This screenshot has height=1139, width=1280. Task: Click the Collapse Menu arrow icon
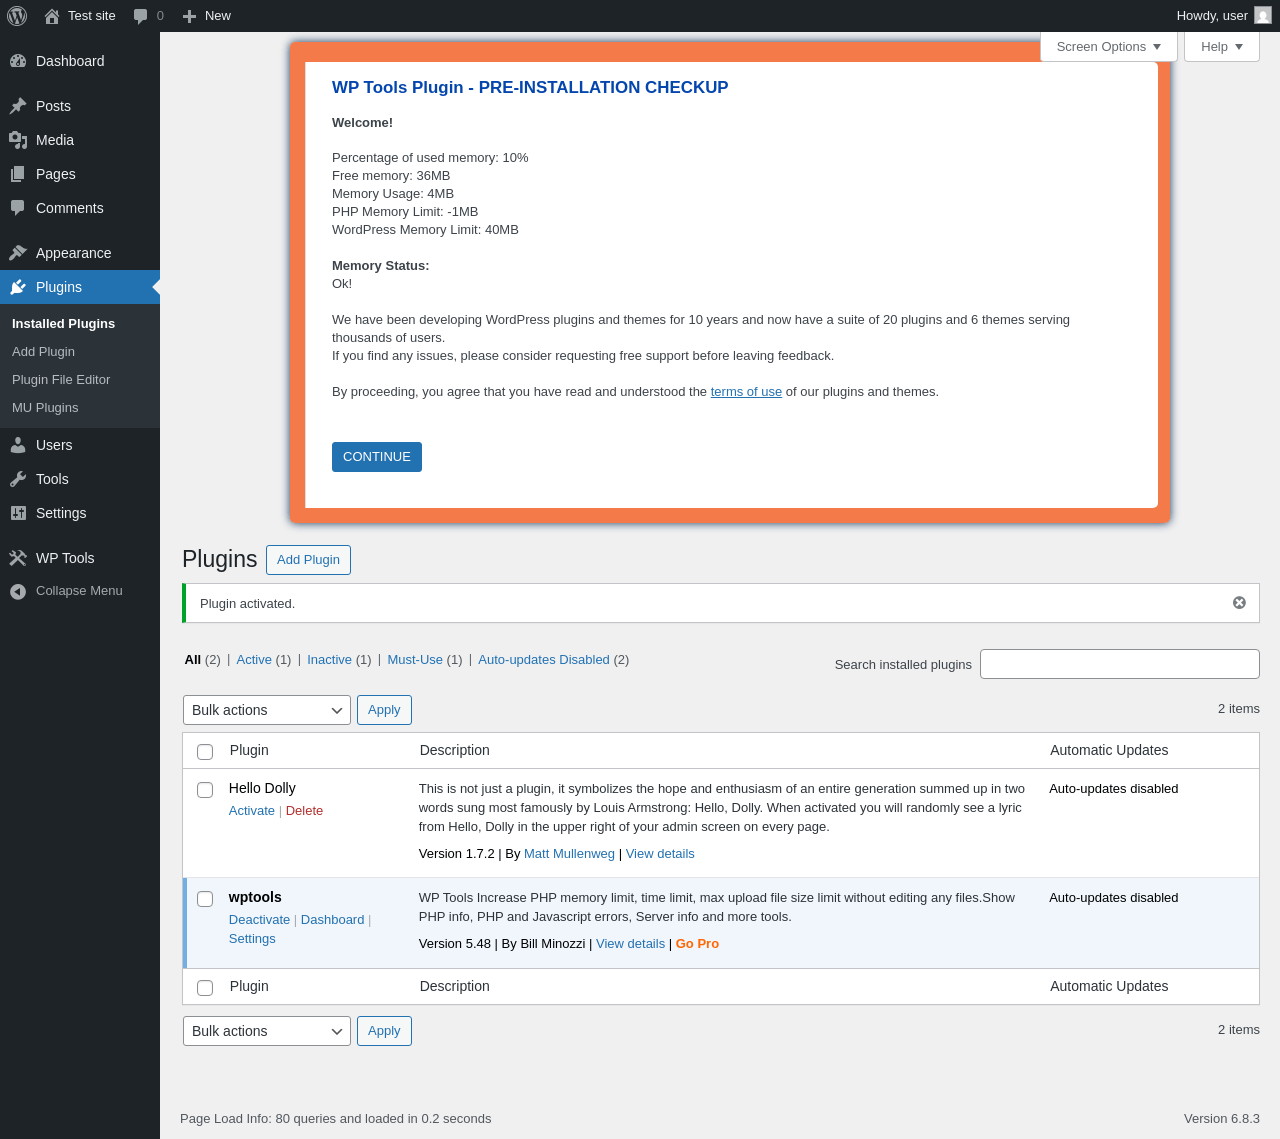coord(18,592)
